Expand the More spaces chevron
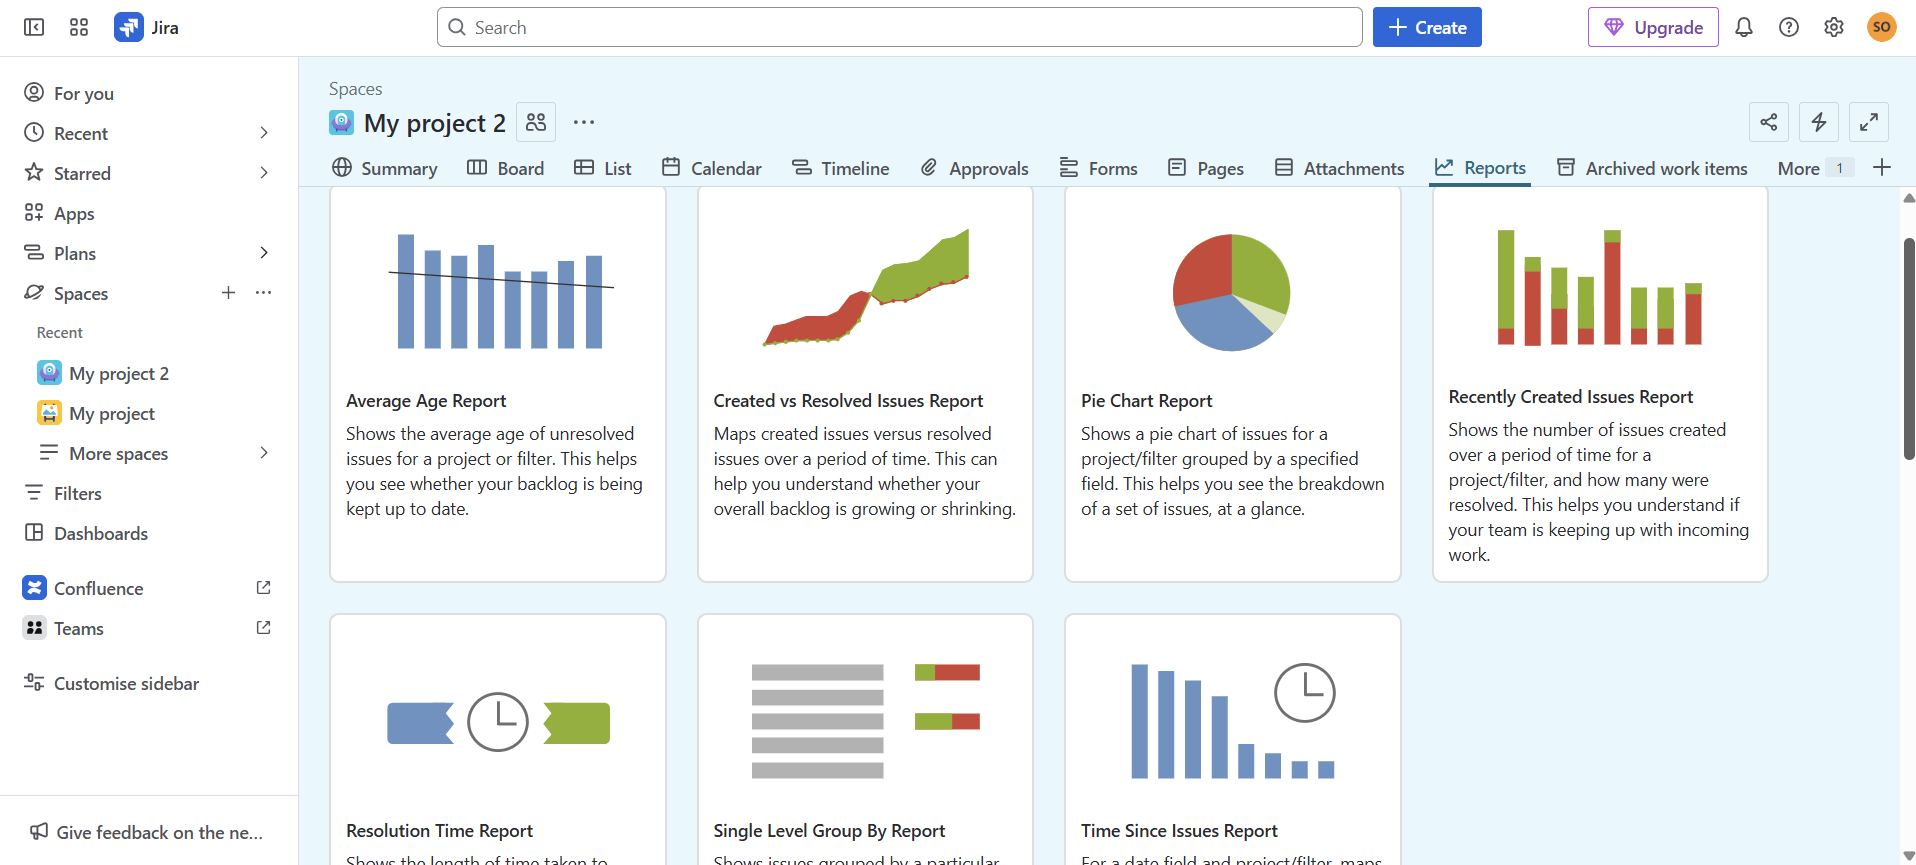 pos(264,453)
